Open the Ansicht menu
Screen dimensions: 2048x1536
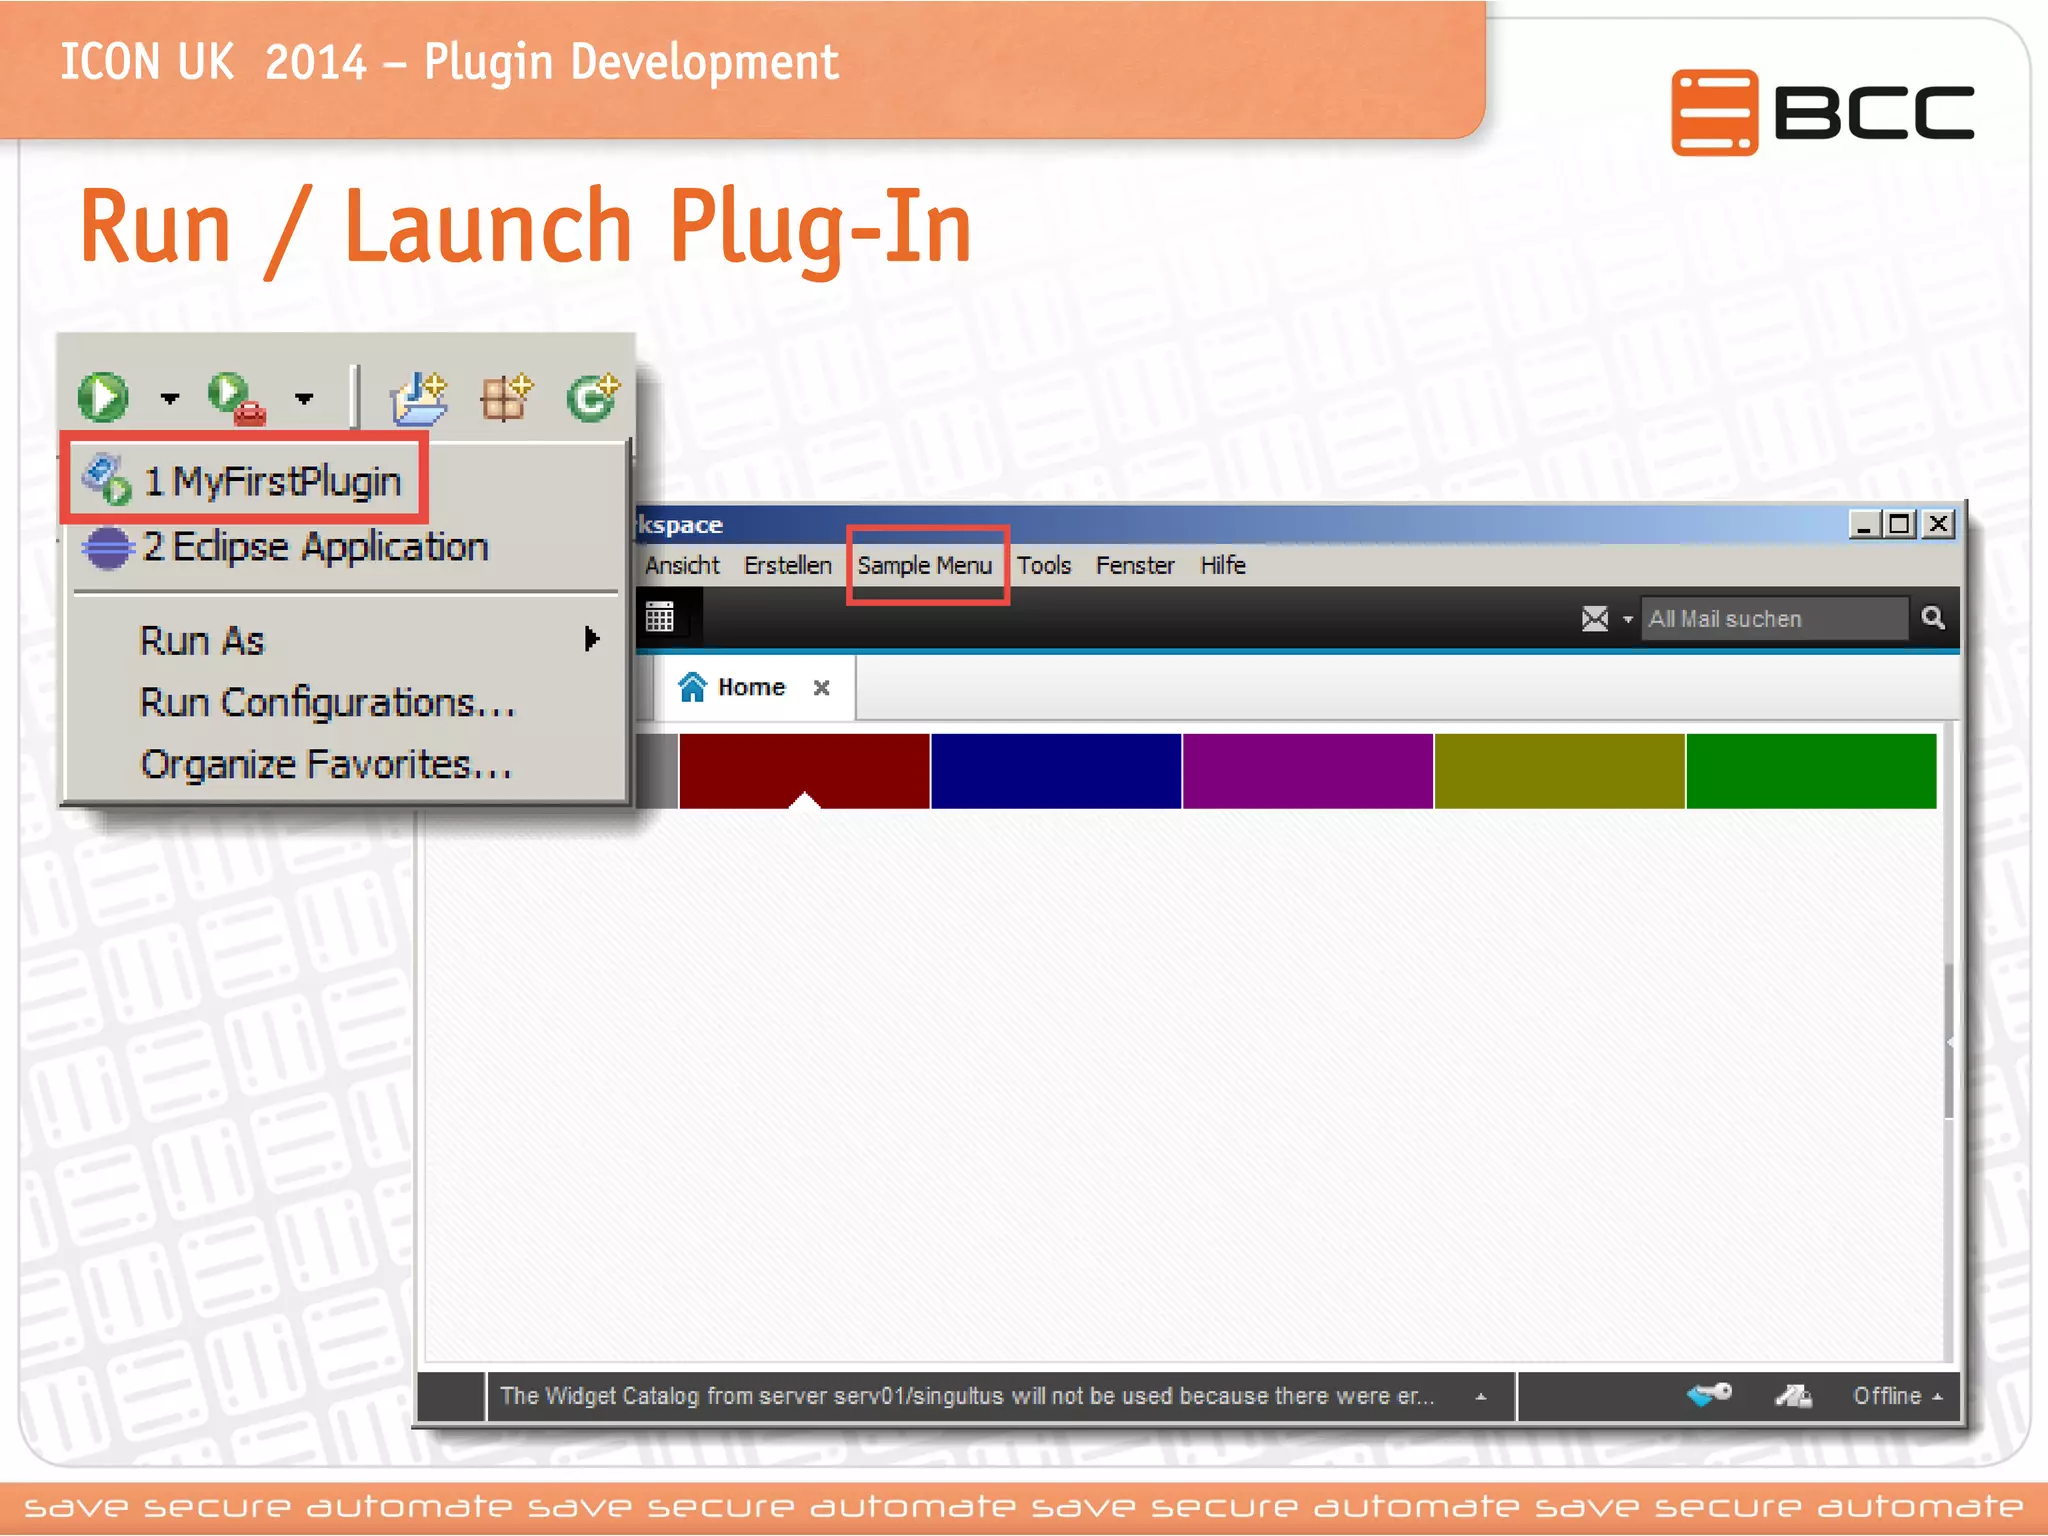click(x=682, y=566)
